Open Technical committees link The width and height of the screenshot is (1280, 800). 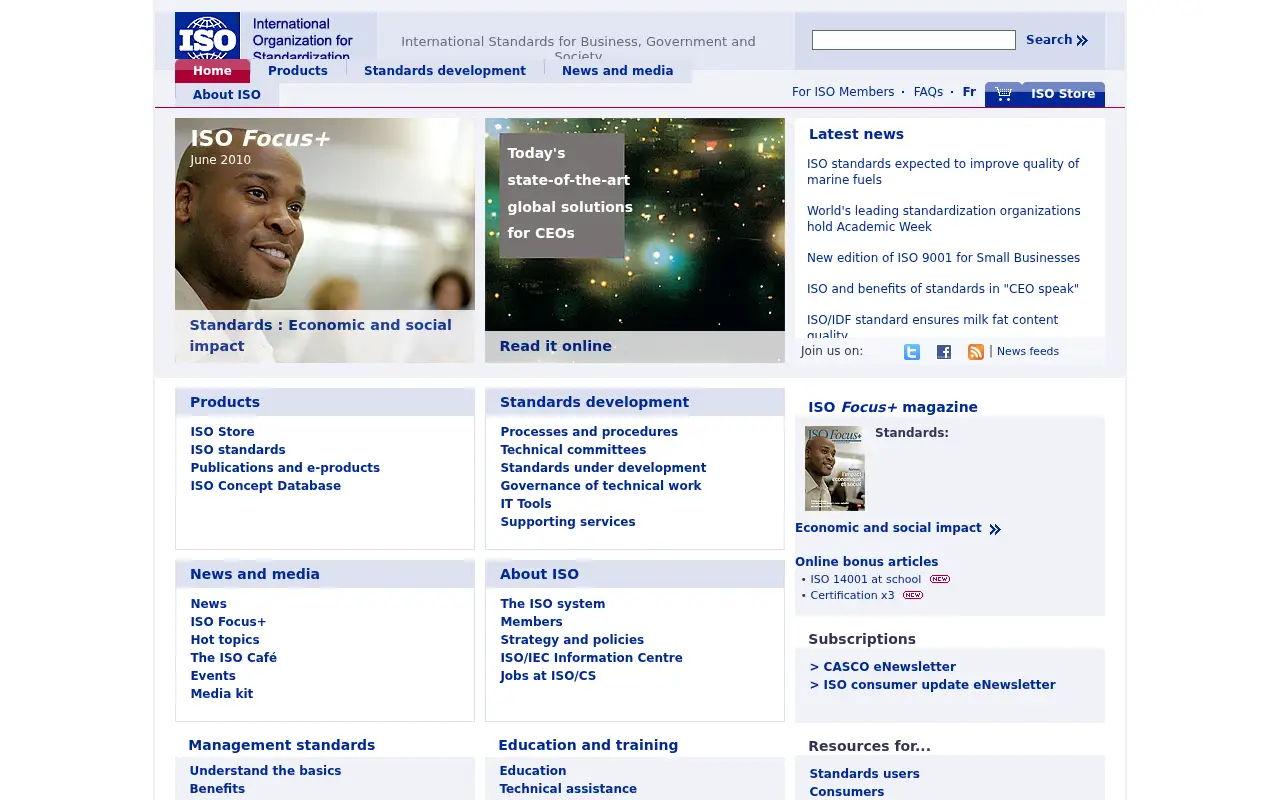coord(573,450)
